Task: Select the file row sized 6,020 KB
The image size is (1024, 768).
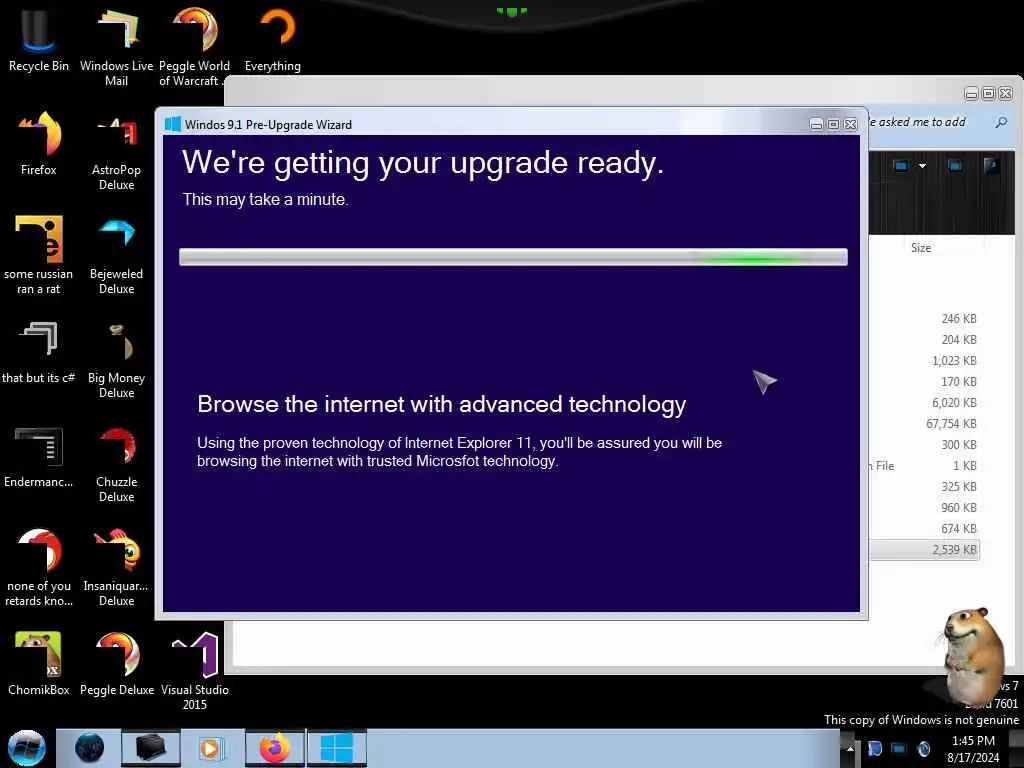Action: (x=923, y=402)
